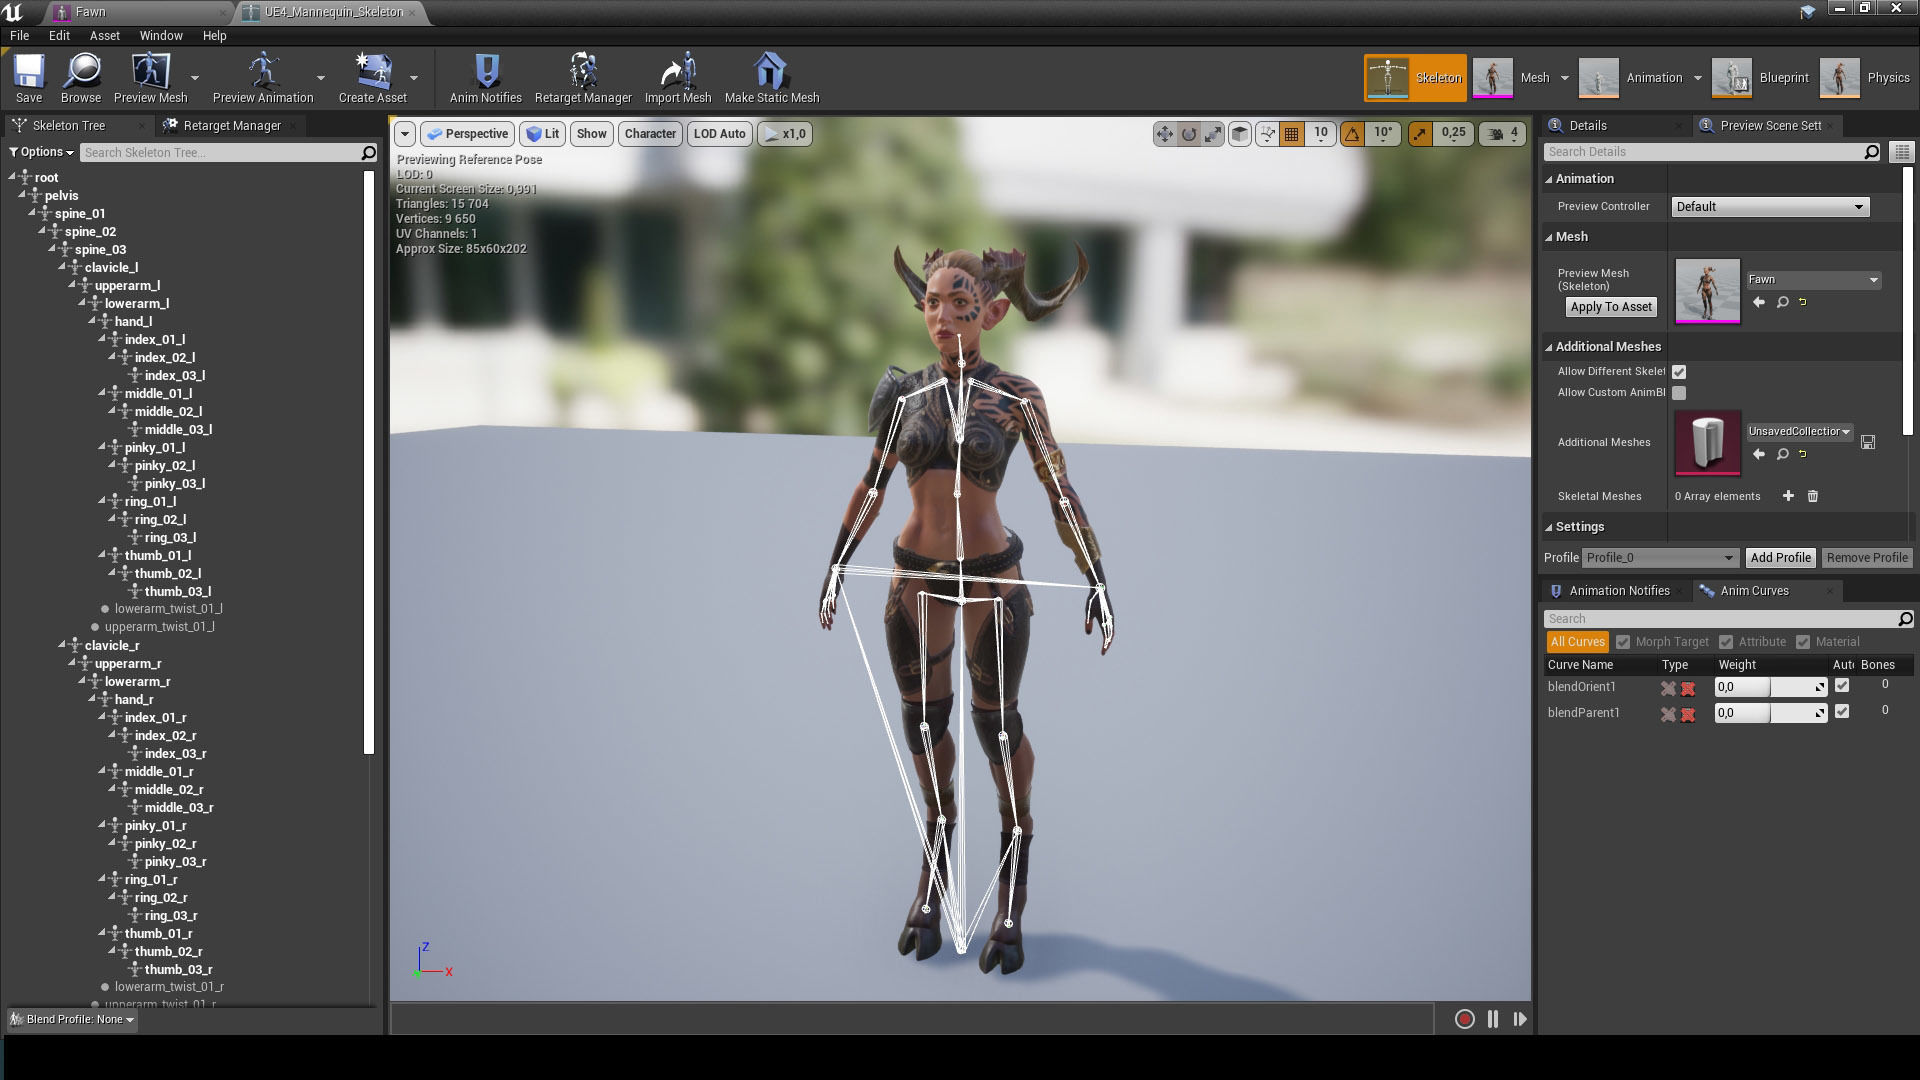Click the trash icon for Skeletal Meshes

(1813, 496)
